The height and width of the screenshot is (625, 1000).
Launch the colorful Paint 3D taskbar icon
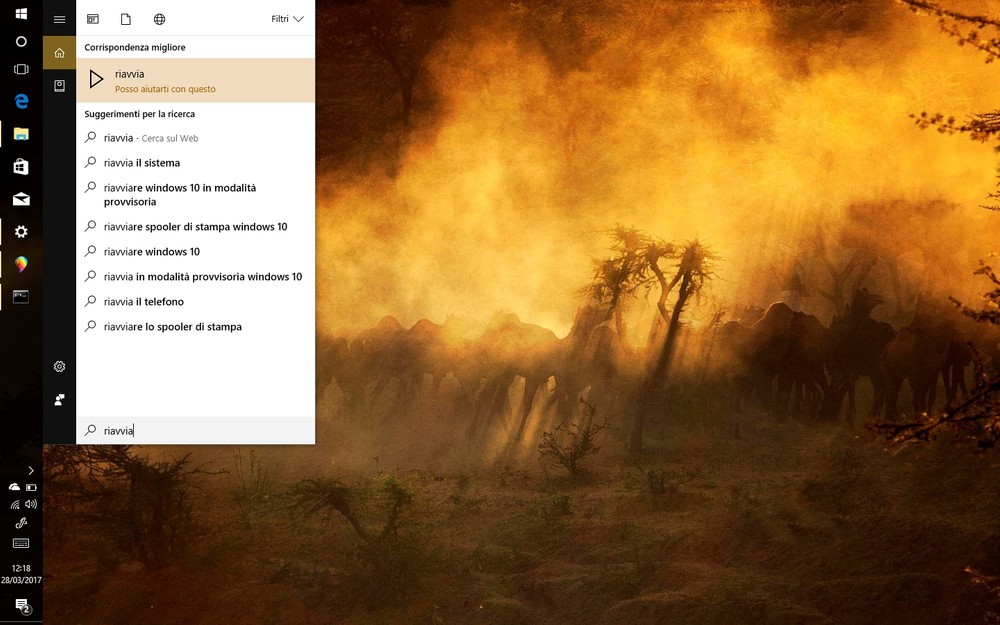click(x=21, y=264)
